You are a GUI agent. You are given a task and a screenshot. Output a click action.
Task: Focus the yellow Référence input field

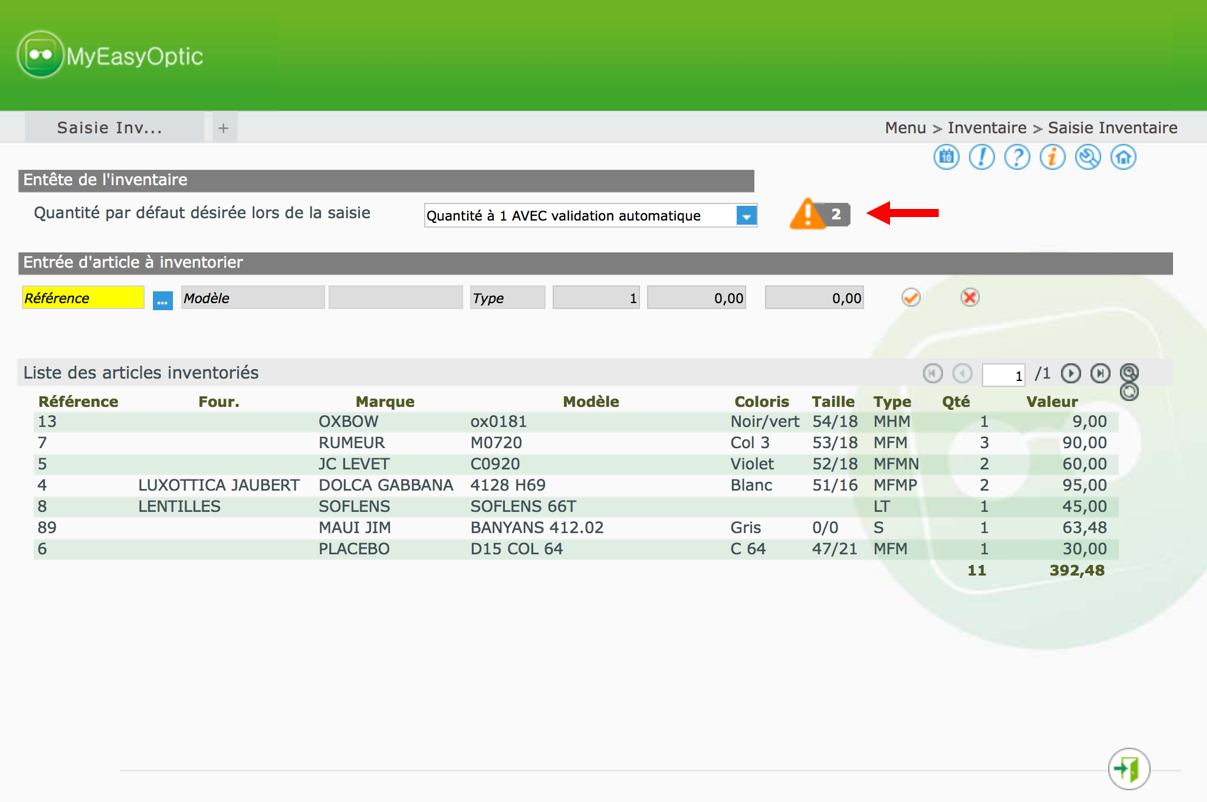click(83, 298)
